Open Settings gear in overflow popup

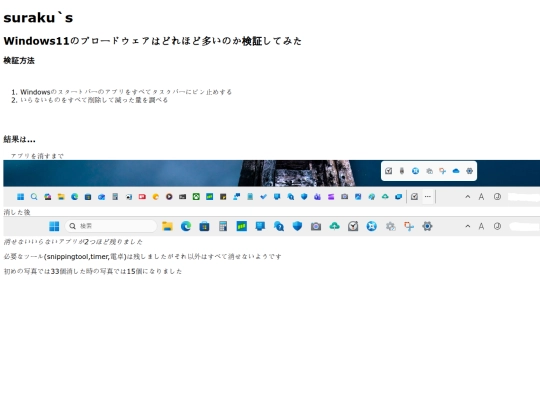coord(469,171)
